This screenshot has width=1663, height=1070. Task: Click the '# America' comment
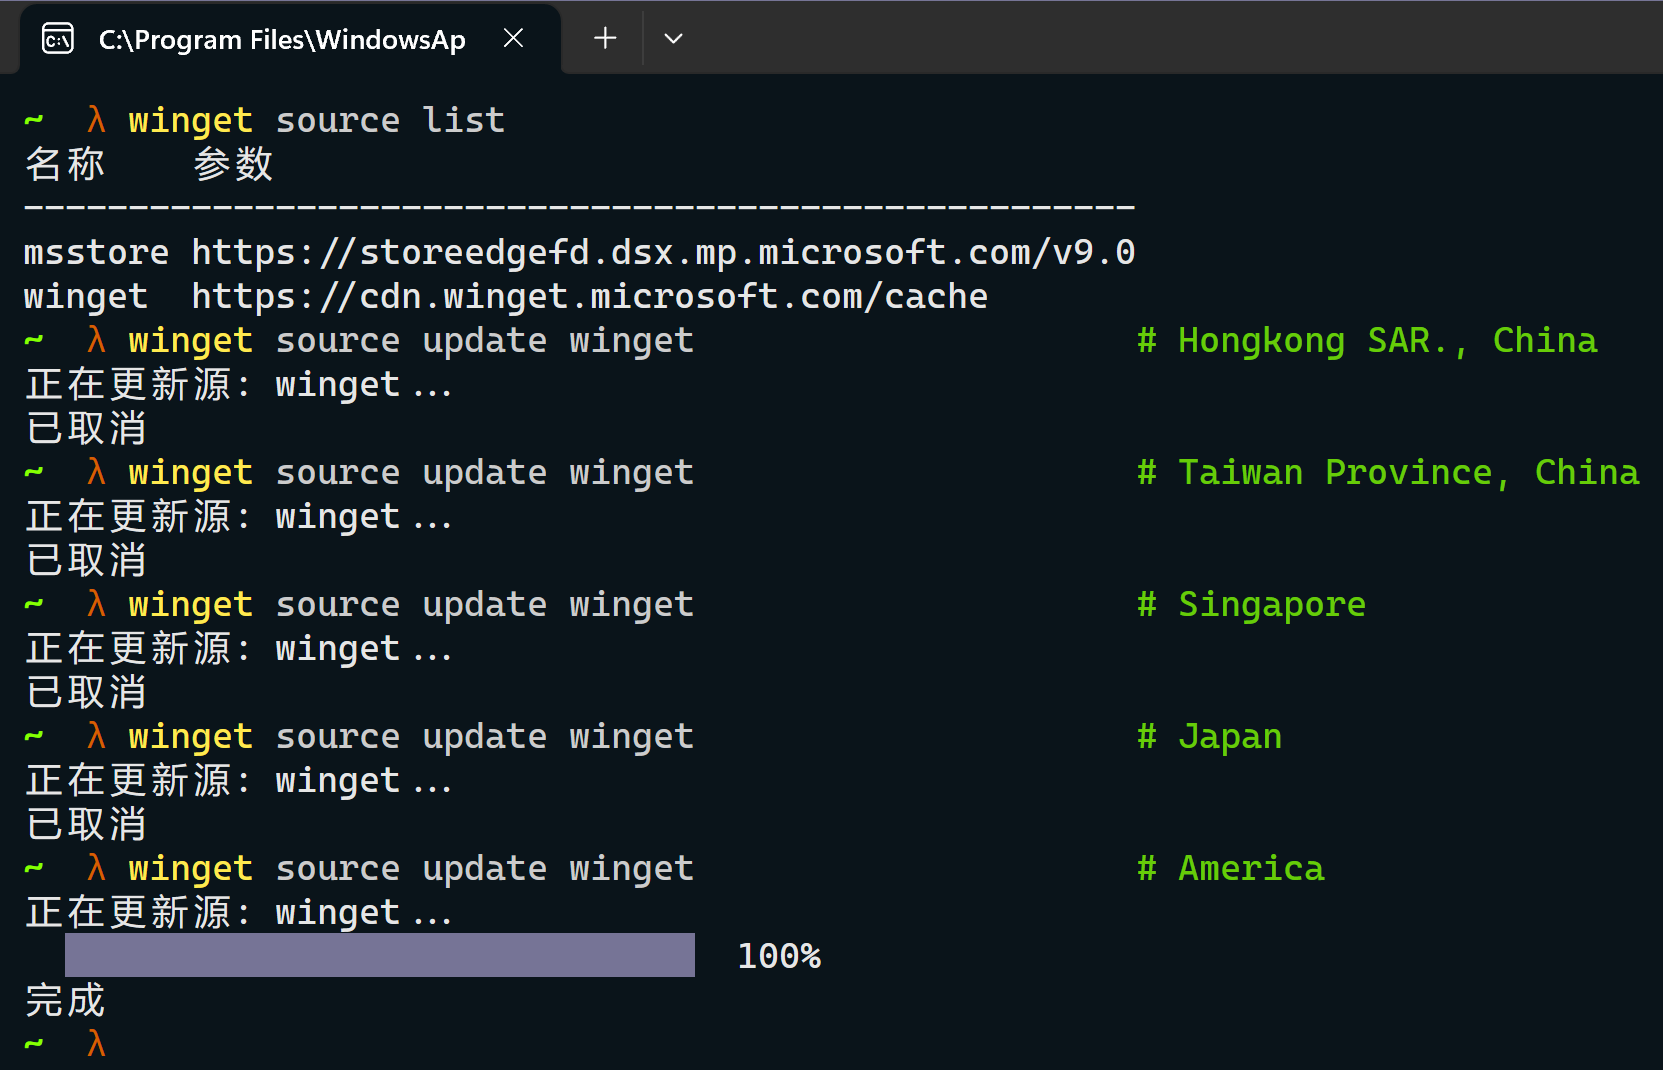point(1230,868)
